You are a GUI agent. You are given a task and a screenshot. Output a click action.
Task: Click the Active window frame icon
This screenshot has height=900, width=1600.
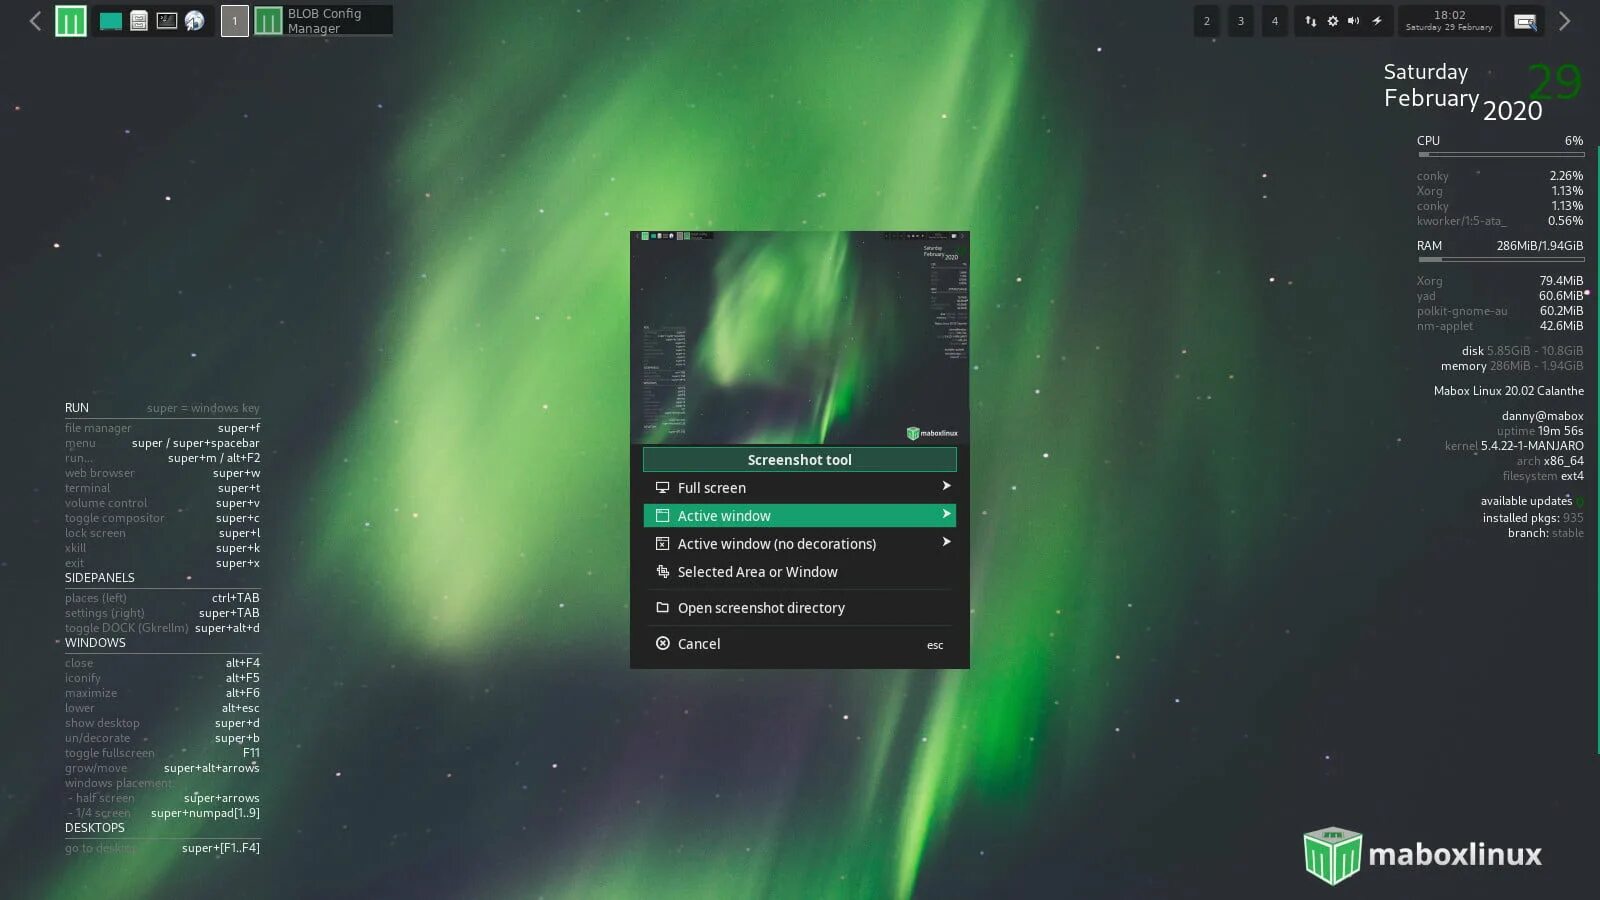coord(662,516)
